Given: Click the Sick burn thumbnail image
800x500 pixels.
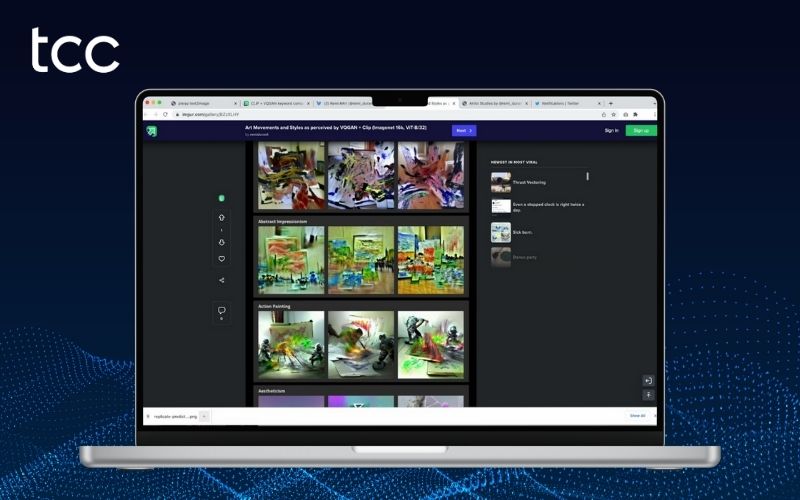Looking at the screenshot, I should click(501, 232).
